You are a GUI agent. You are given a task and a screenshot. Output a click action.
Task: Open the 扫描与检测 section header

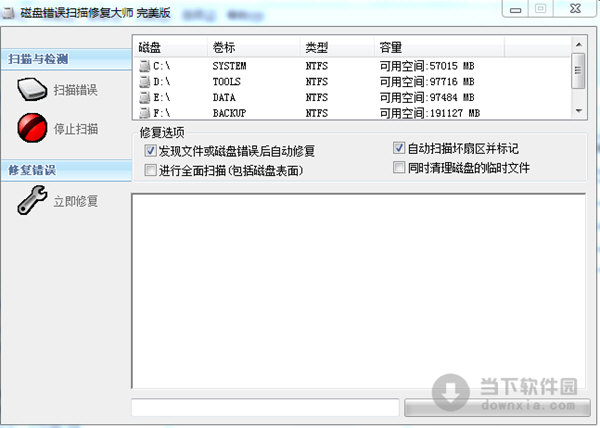pos(66,59)
